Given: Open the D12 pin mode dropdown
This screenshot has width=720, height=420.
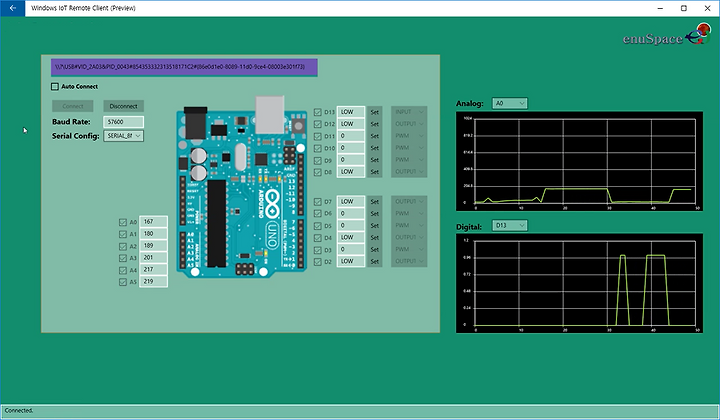Looking at the screenshot, I should (x=409, y=124).
